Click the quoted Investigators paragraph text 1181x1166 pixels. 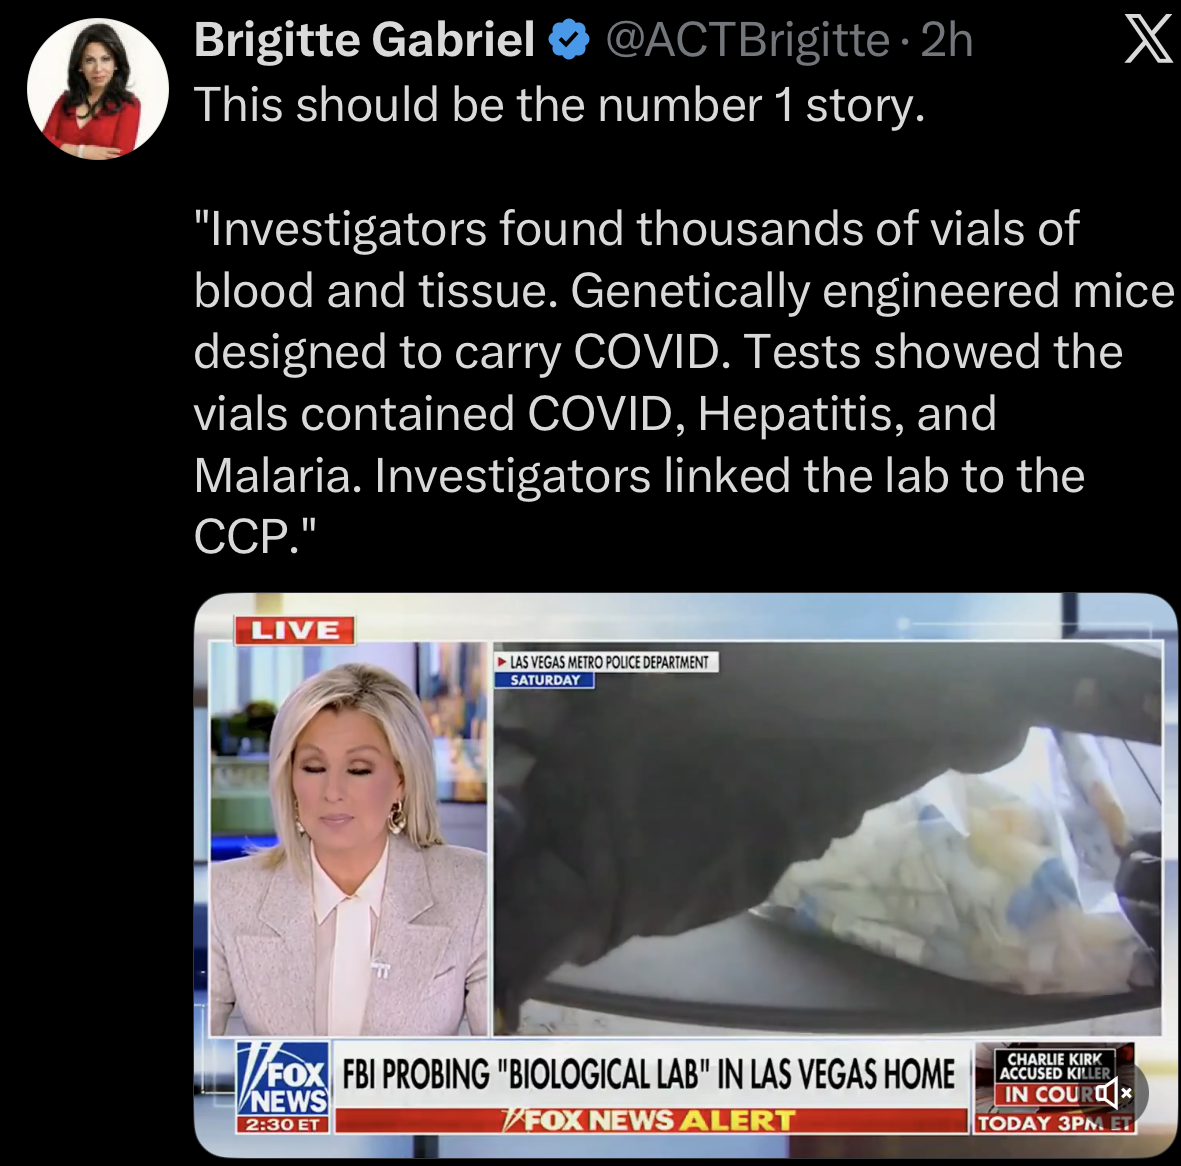[684, 383]
